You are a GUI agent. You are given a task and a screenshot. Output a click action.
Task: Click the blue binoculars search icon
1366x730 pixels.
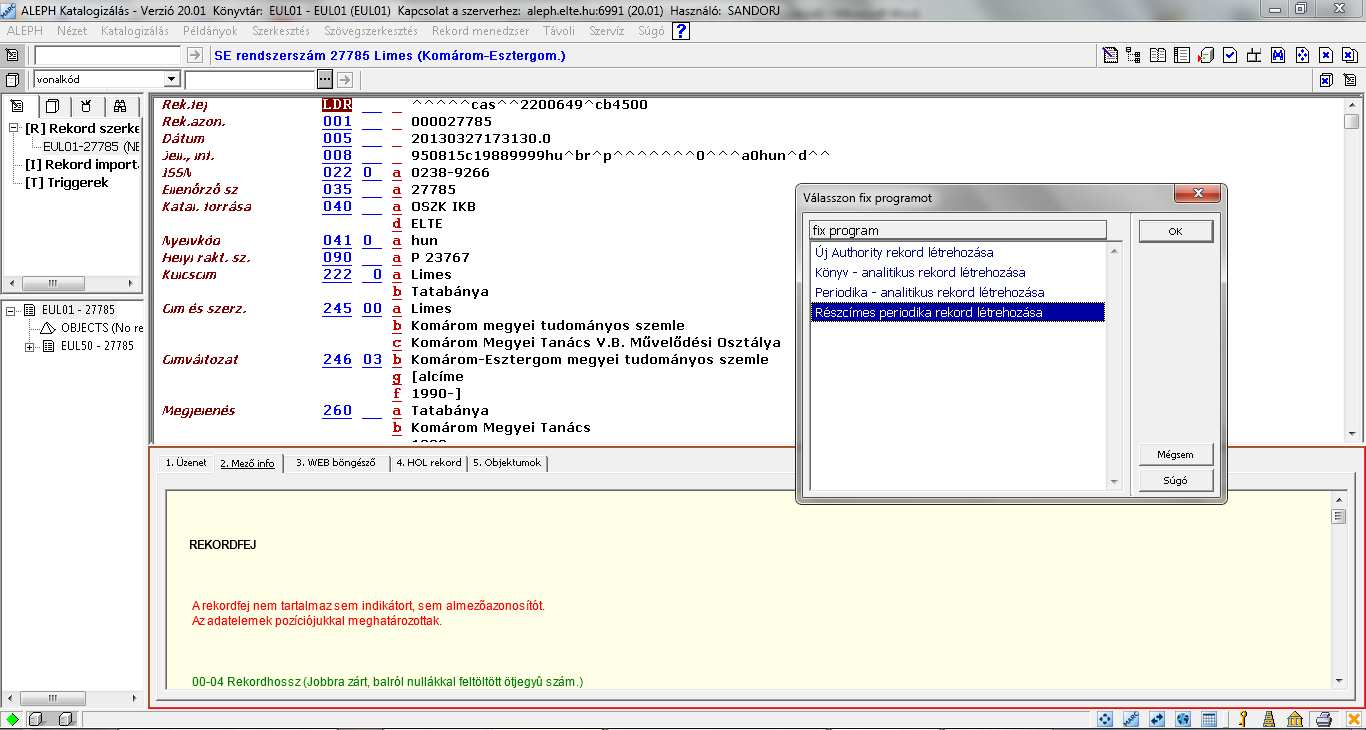tap(1278, 55)
